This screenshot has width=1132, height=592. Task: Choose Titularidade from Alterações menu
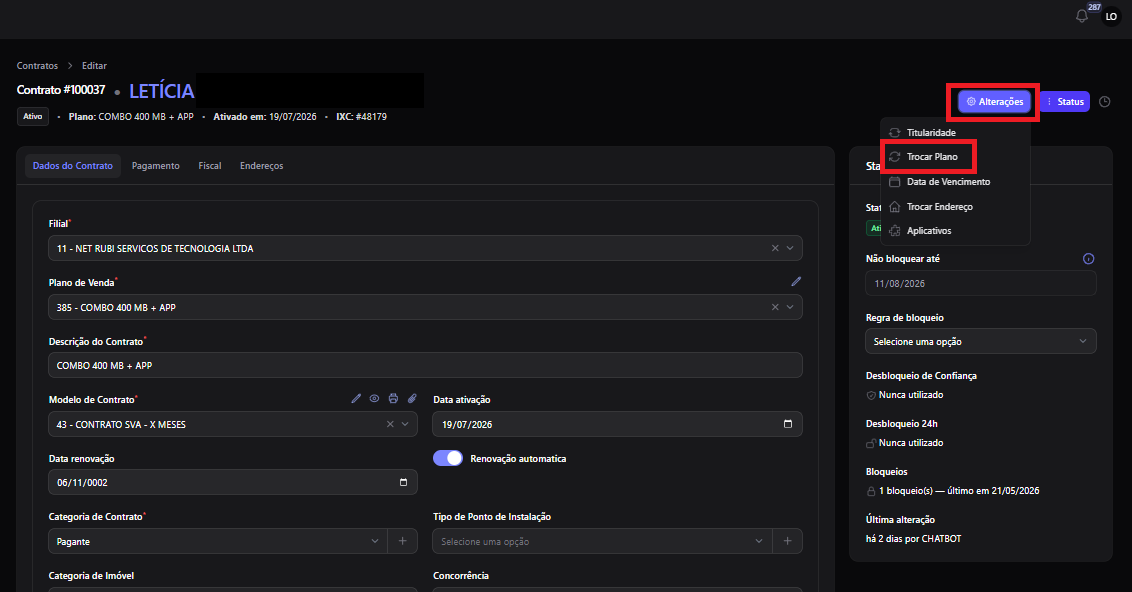[954, 132]
